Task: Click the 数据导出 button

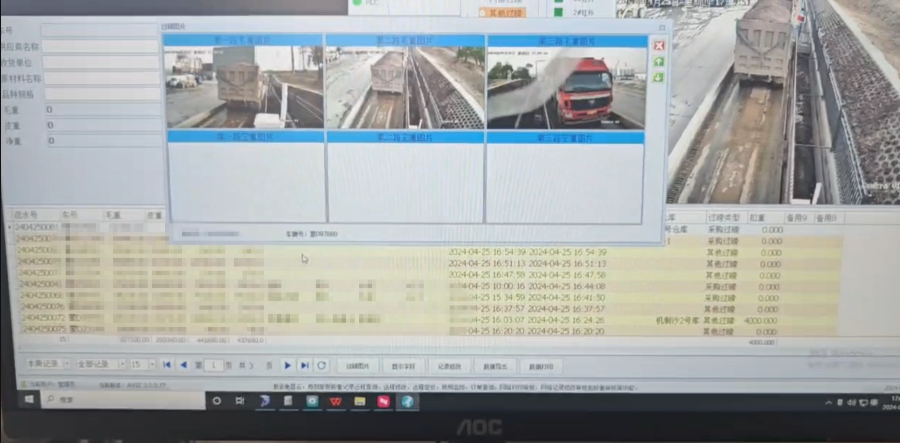Action: coord(495,366)
